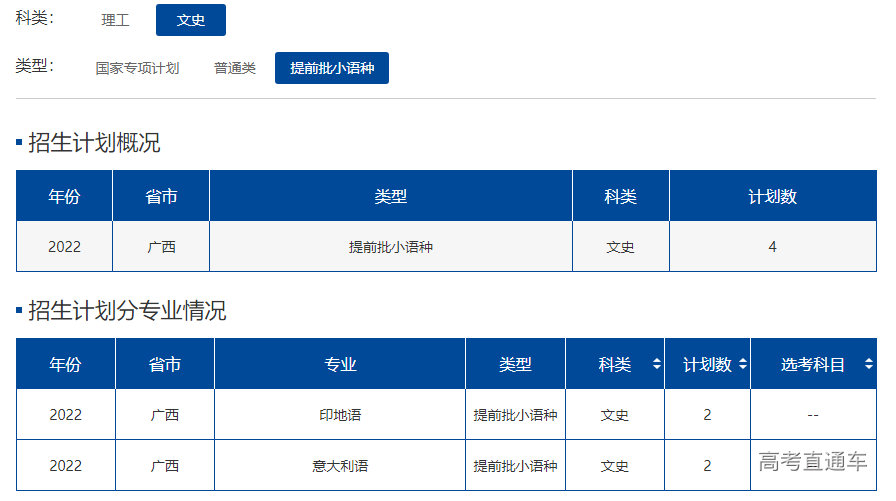
Task: Sort table by 计划数 column arrows
Action: click(x=742, y=365)
